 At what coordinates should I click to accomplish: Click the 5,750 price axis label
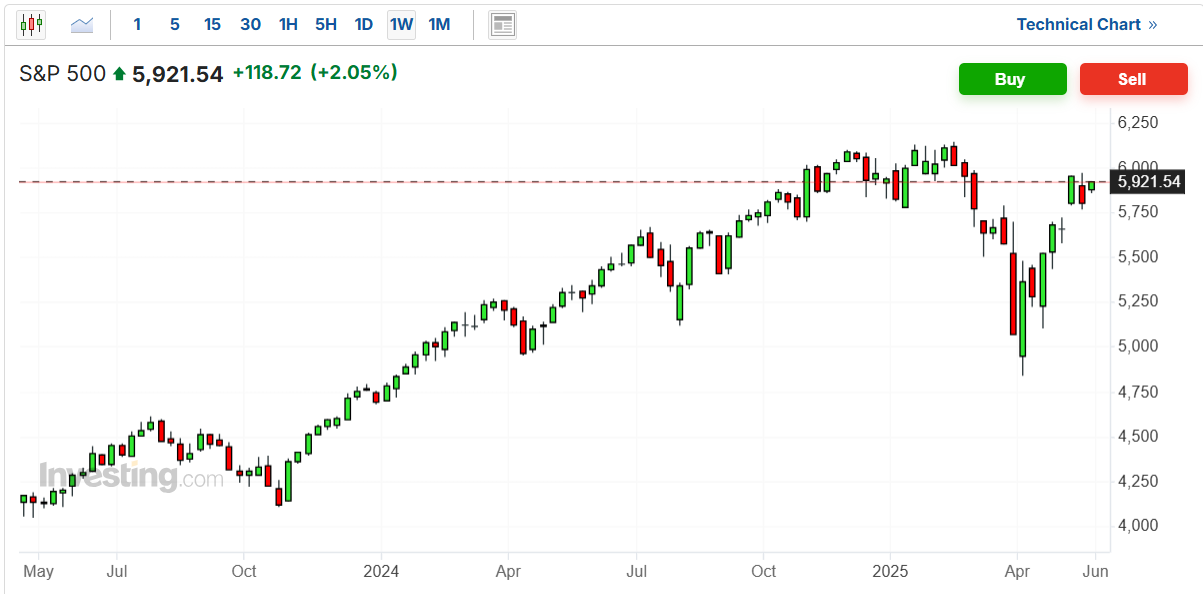(1137, 212)
